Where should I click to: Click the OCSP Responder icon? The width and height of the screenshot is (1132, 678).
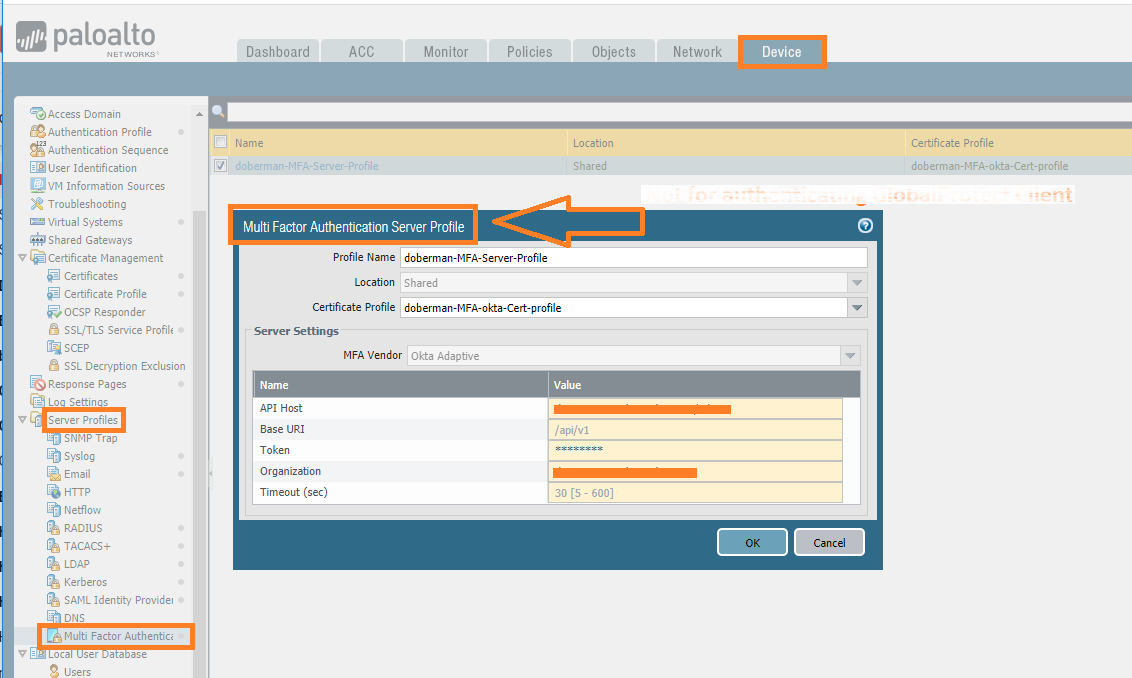[53, 312]
